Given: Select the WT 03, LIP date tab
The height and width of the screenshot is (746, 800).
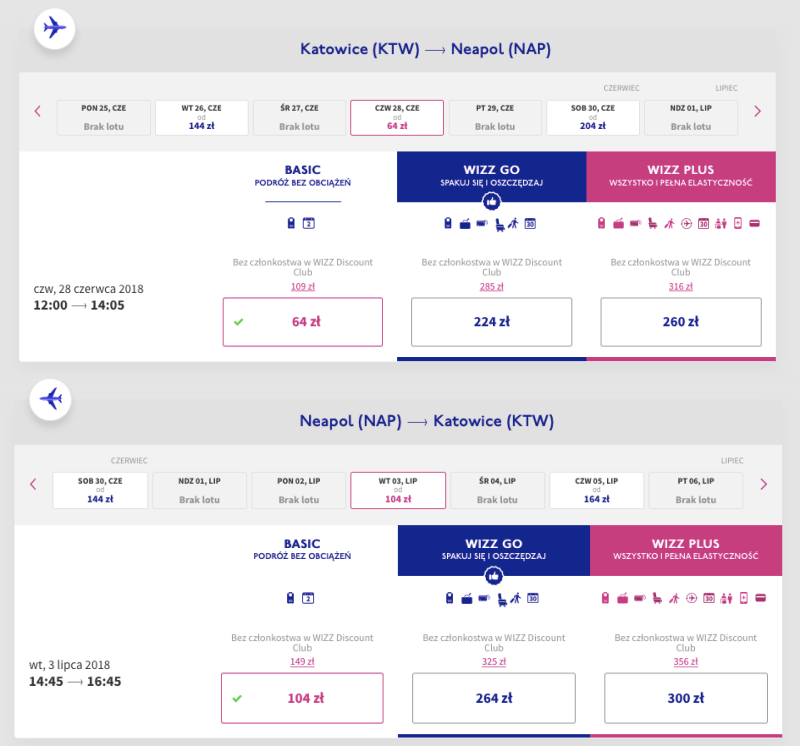Looking at the screenshot, I should point(398,490).
